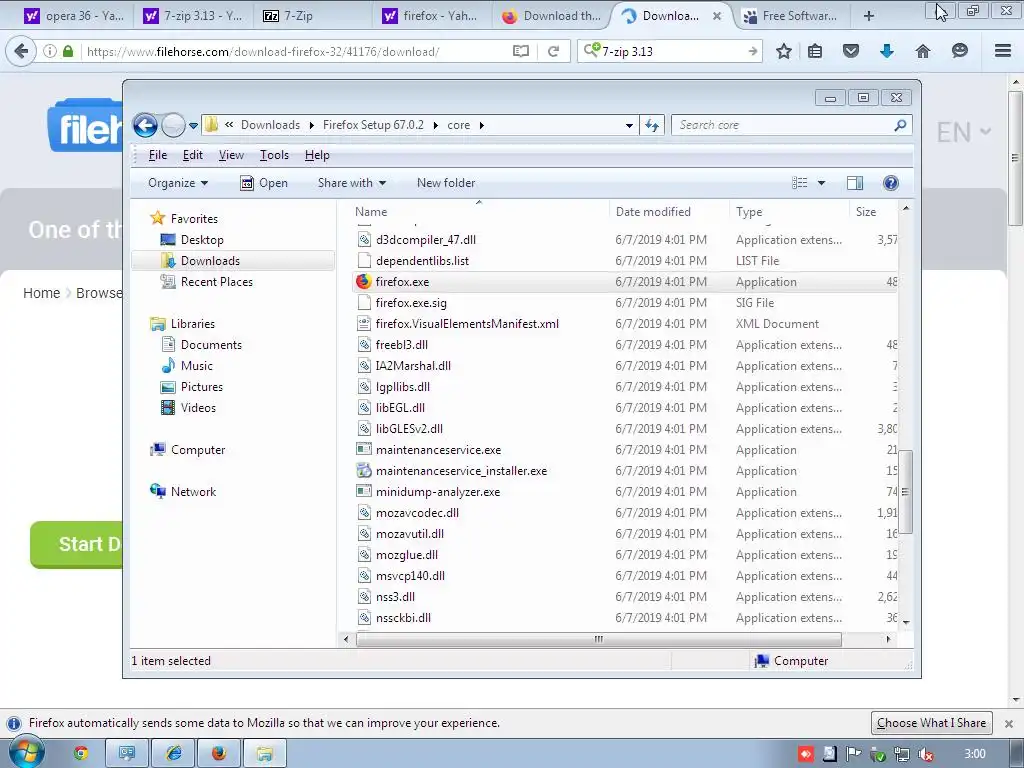Click the Explorer back arrow button
The width and height of the screenshot is (1024, 768).
click(x=145, y=125)
